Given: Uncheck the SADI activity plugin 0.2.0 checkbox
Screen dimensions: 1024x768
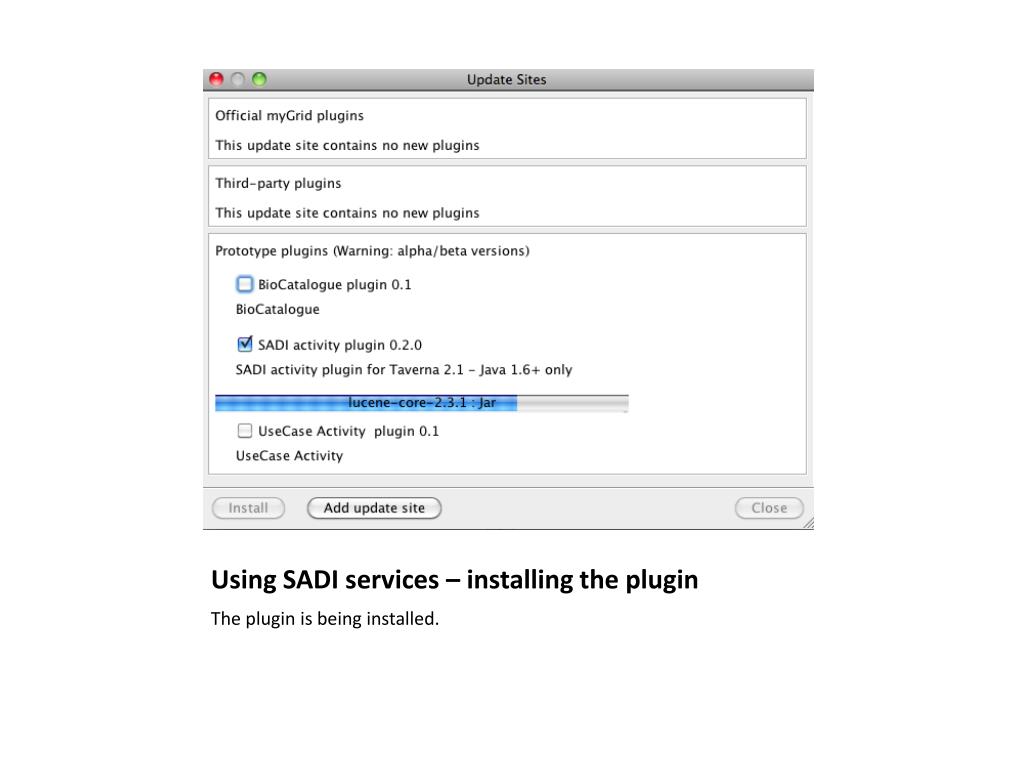Looking at the screenshot, I should point(244,344).
